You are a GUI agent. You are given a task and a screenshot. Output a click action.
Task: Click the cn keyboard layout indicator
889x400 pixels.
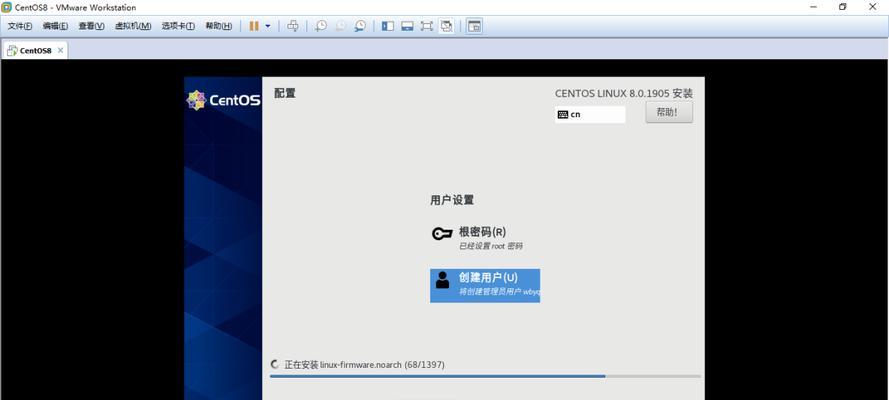coord(590,114)
